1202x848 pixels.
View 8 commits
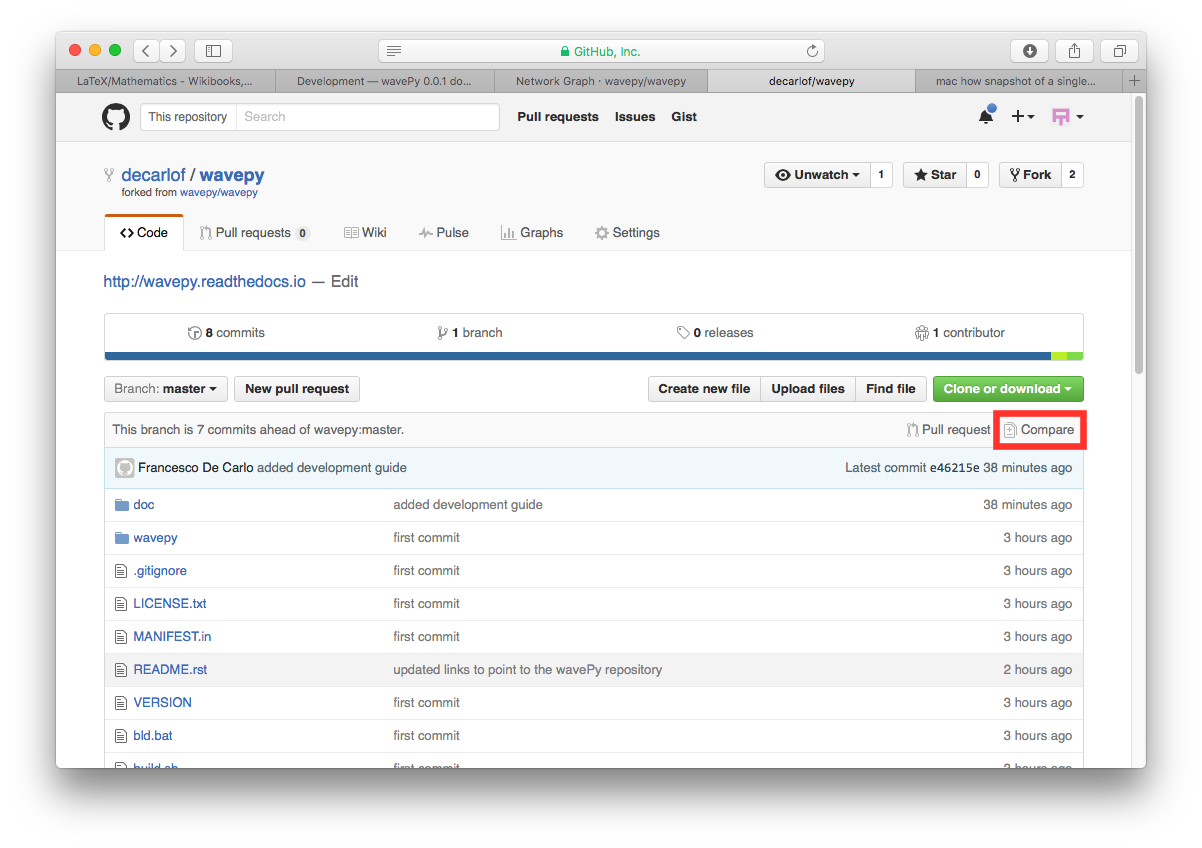[227, 333]
